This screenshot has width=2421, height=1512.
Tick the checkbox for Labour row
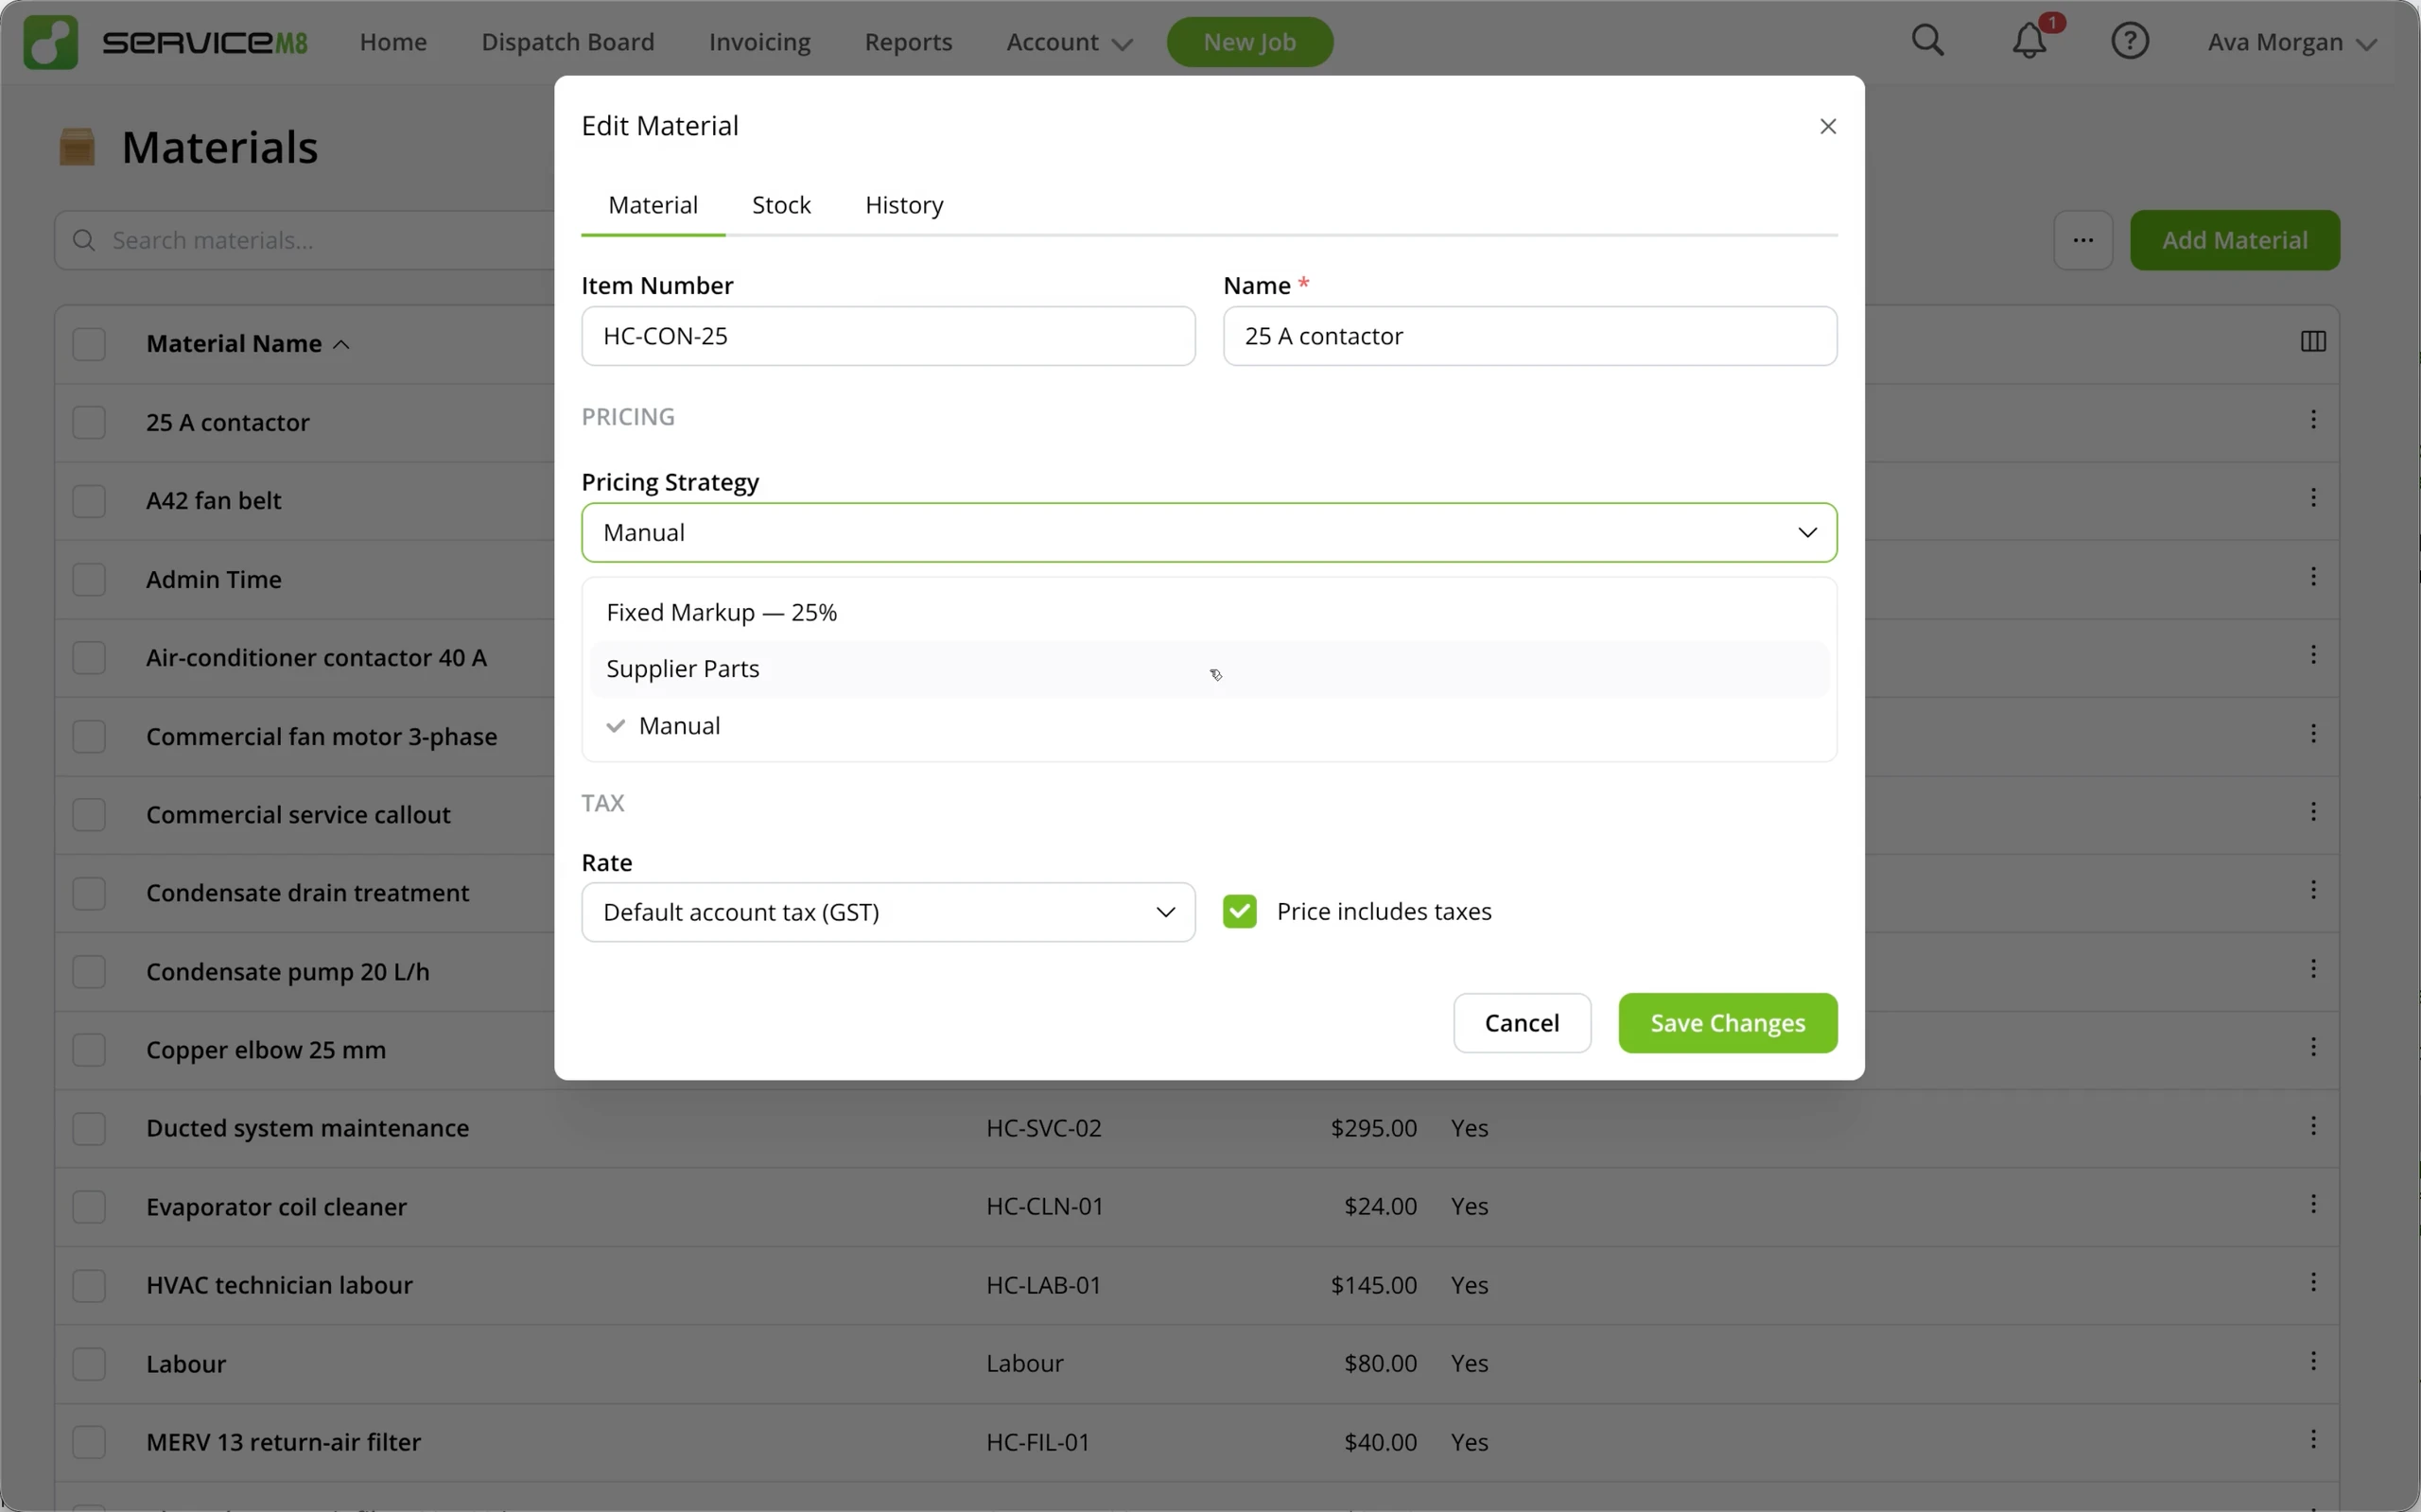pyautogui.click(x=89, y=1364)
